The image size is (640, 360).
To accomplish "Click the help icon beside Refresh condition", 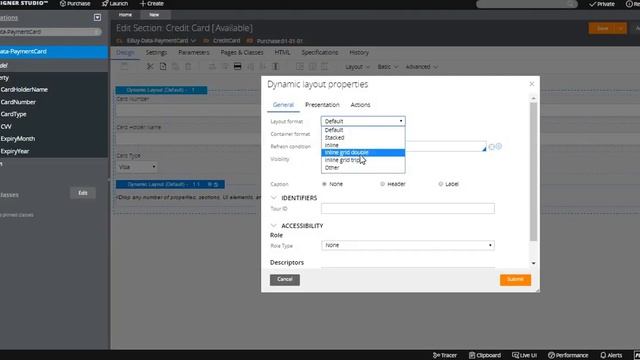I will [499, 146].
